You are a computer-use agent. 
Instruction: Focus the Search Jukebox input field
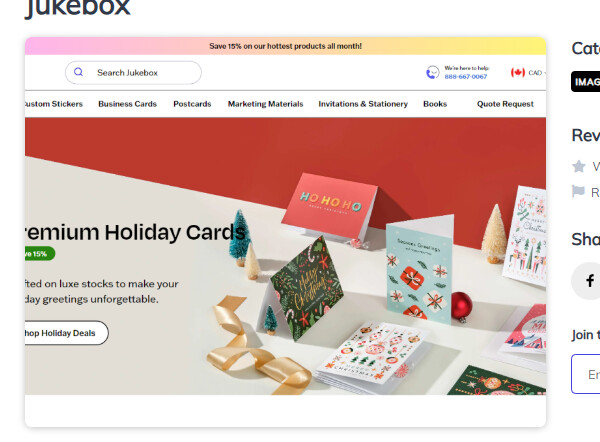click(133, 72)
